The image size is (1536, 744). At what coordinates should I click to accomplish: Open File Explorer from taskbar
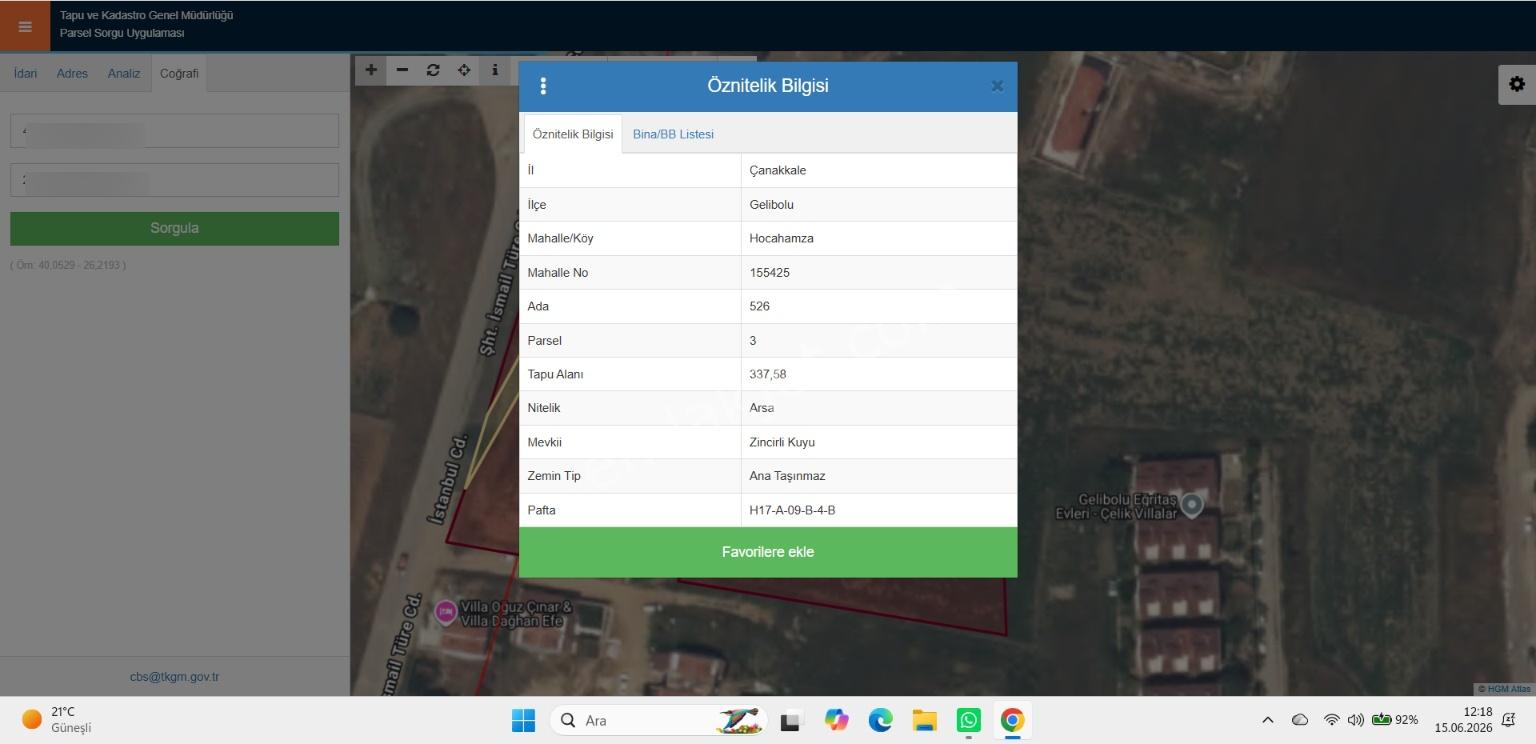click(924, 720)
